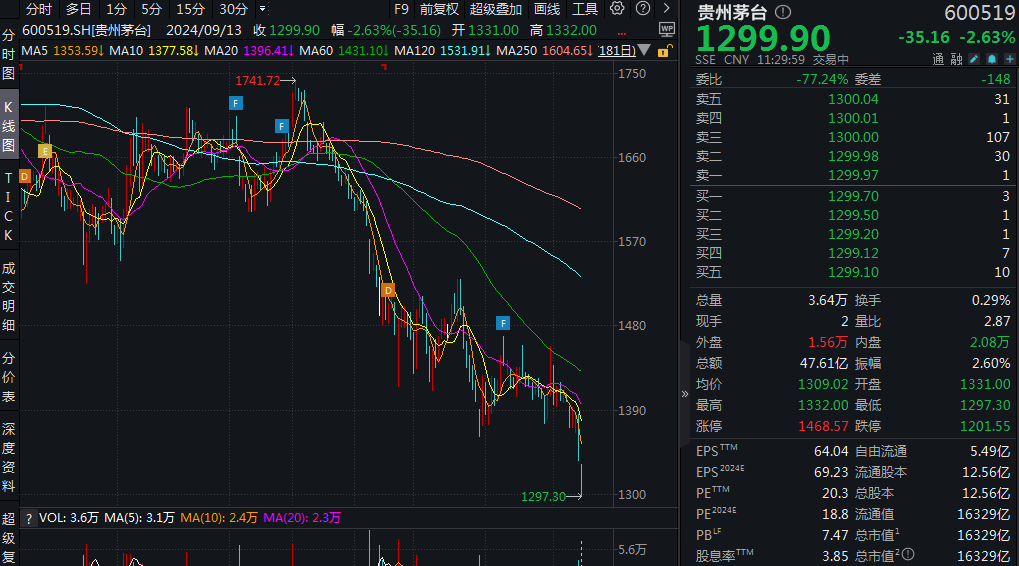
Task: Click the pencil edit icon in quote panel
Action: click(974, 59)
